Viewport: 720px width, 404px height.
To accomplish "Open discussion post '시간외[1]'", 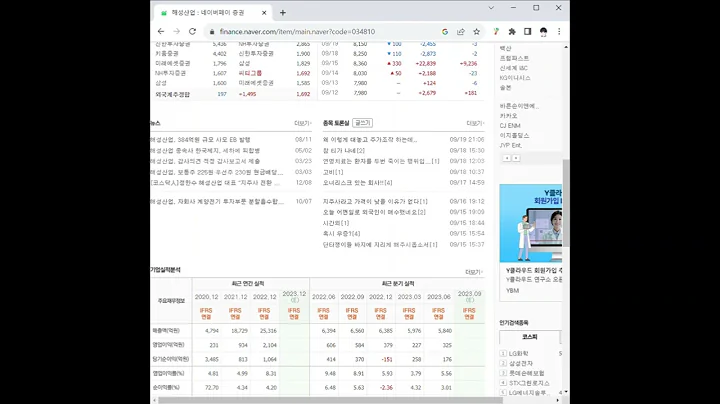I will coord(336,223).
